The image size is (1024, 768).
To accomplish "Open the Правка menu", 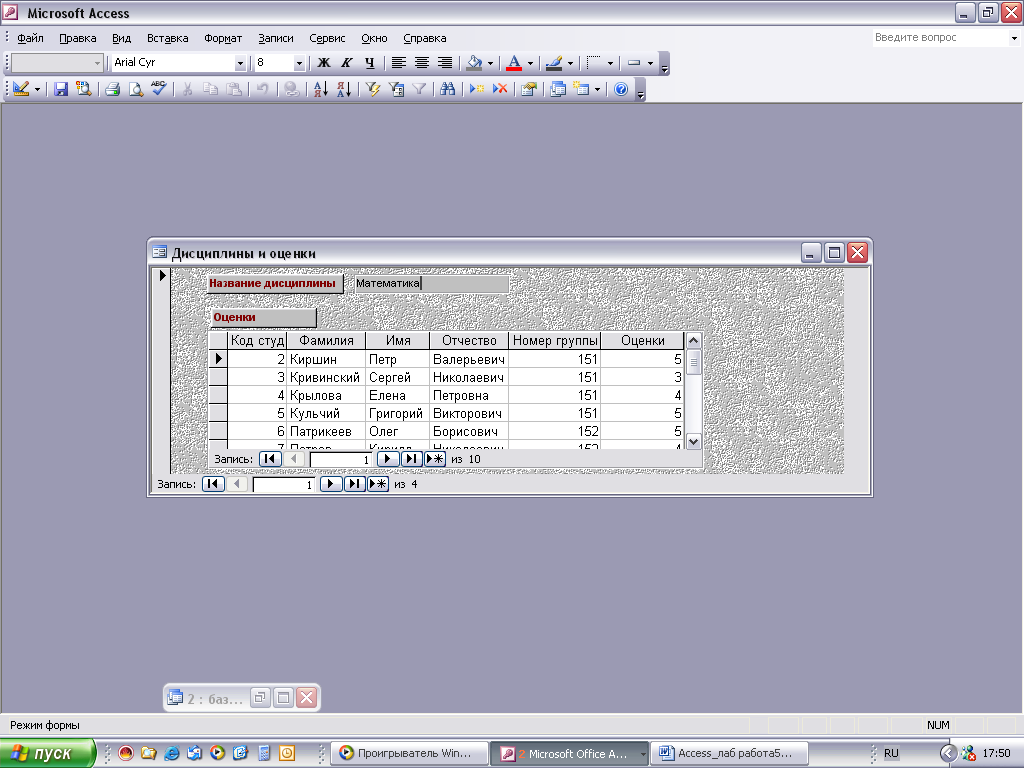I will [x=78, y=38].
